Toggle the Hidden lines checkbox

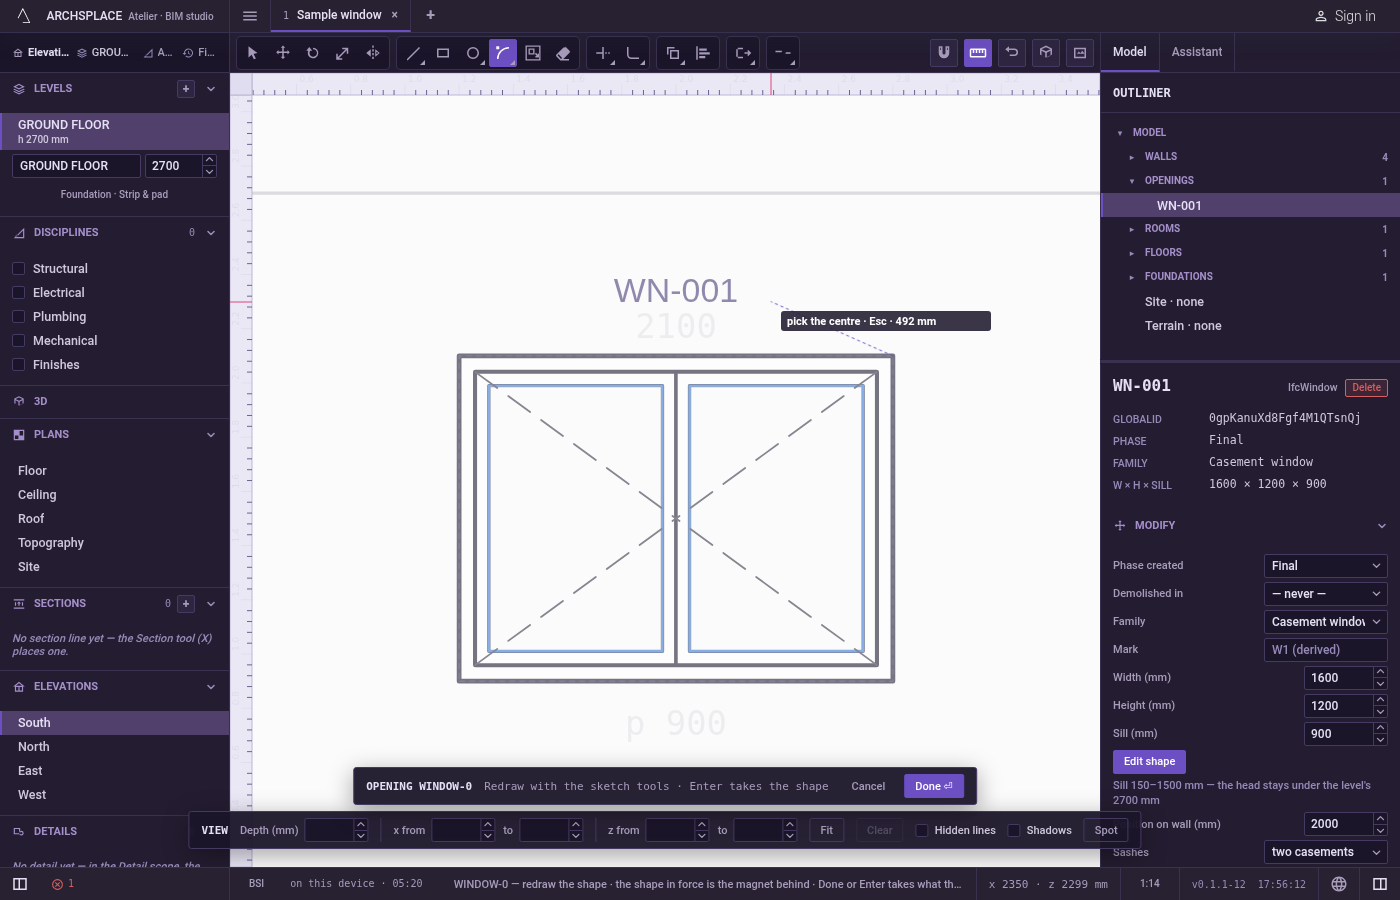pyautogui.click(x=922, y=830)
